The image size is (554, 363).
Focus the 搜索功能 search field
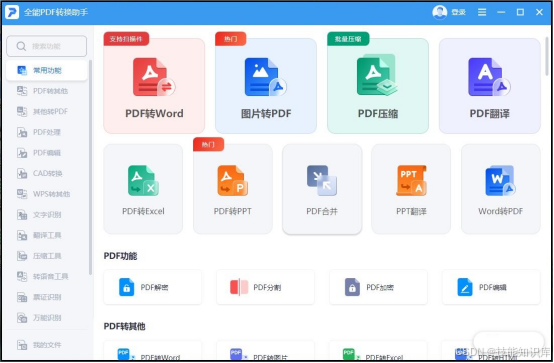click(47, 46)
